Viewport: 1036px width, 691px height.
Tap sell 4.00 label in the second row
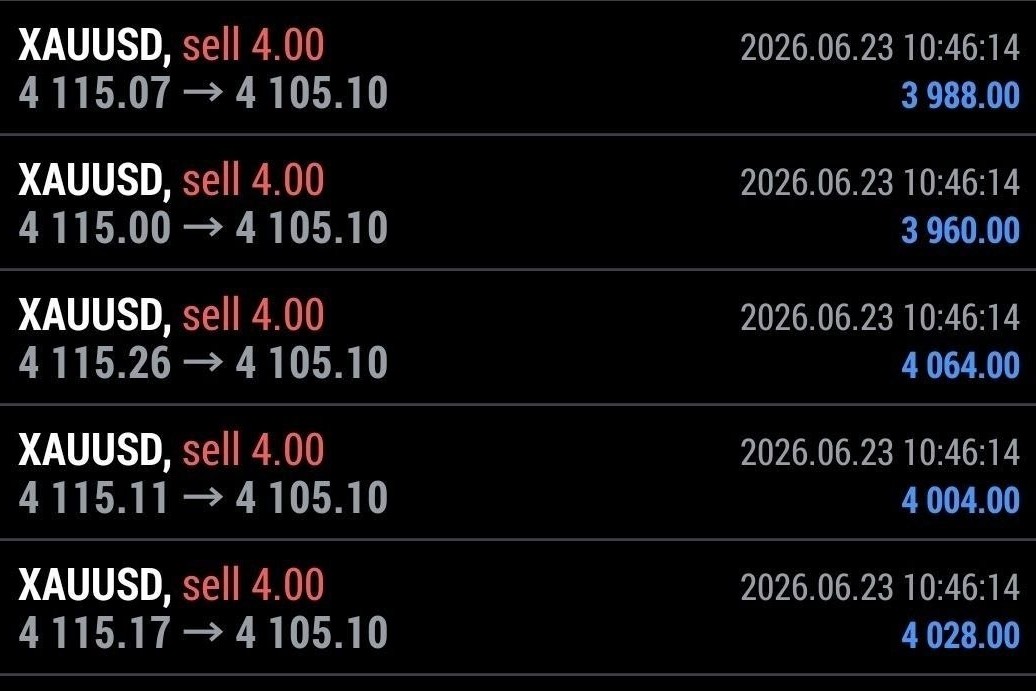pos(253,180)
